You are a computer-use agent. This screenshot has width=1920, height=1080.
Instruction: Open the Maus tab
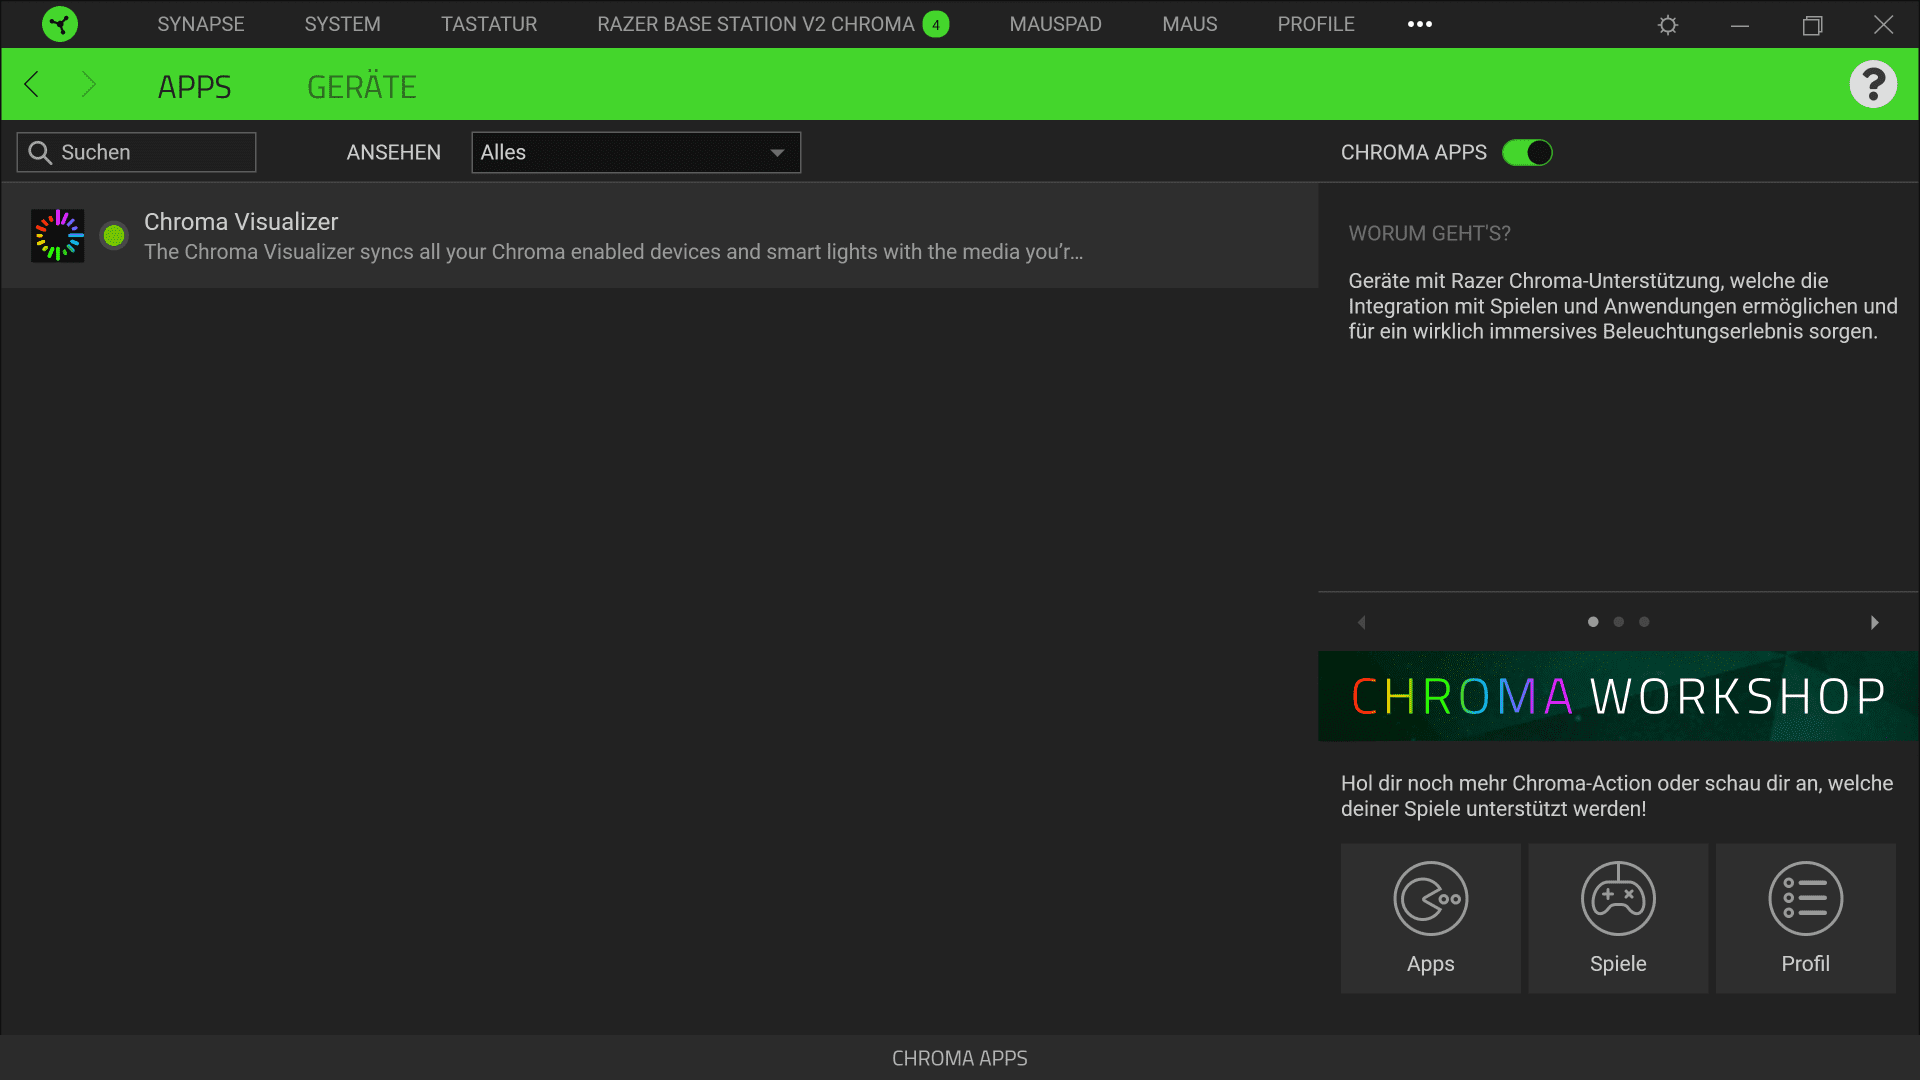(x=1190, y=24)
